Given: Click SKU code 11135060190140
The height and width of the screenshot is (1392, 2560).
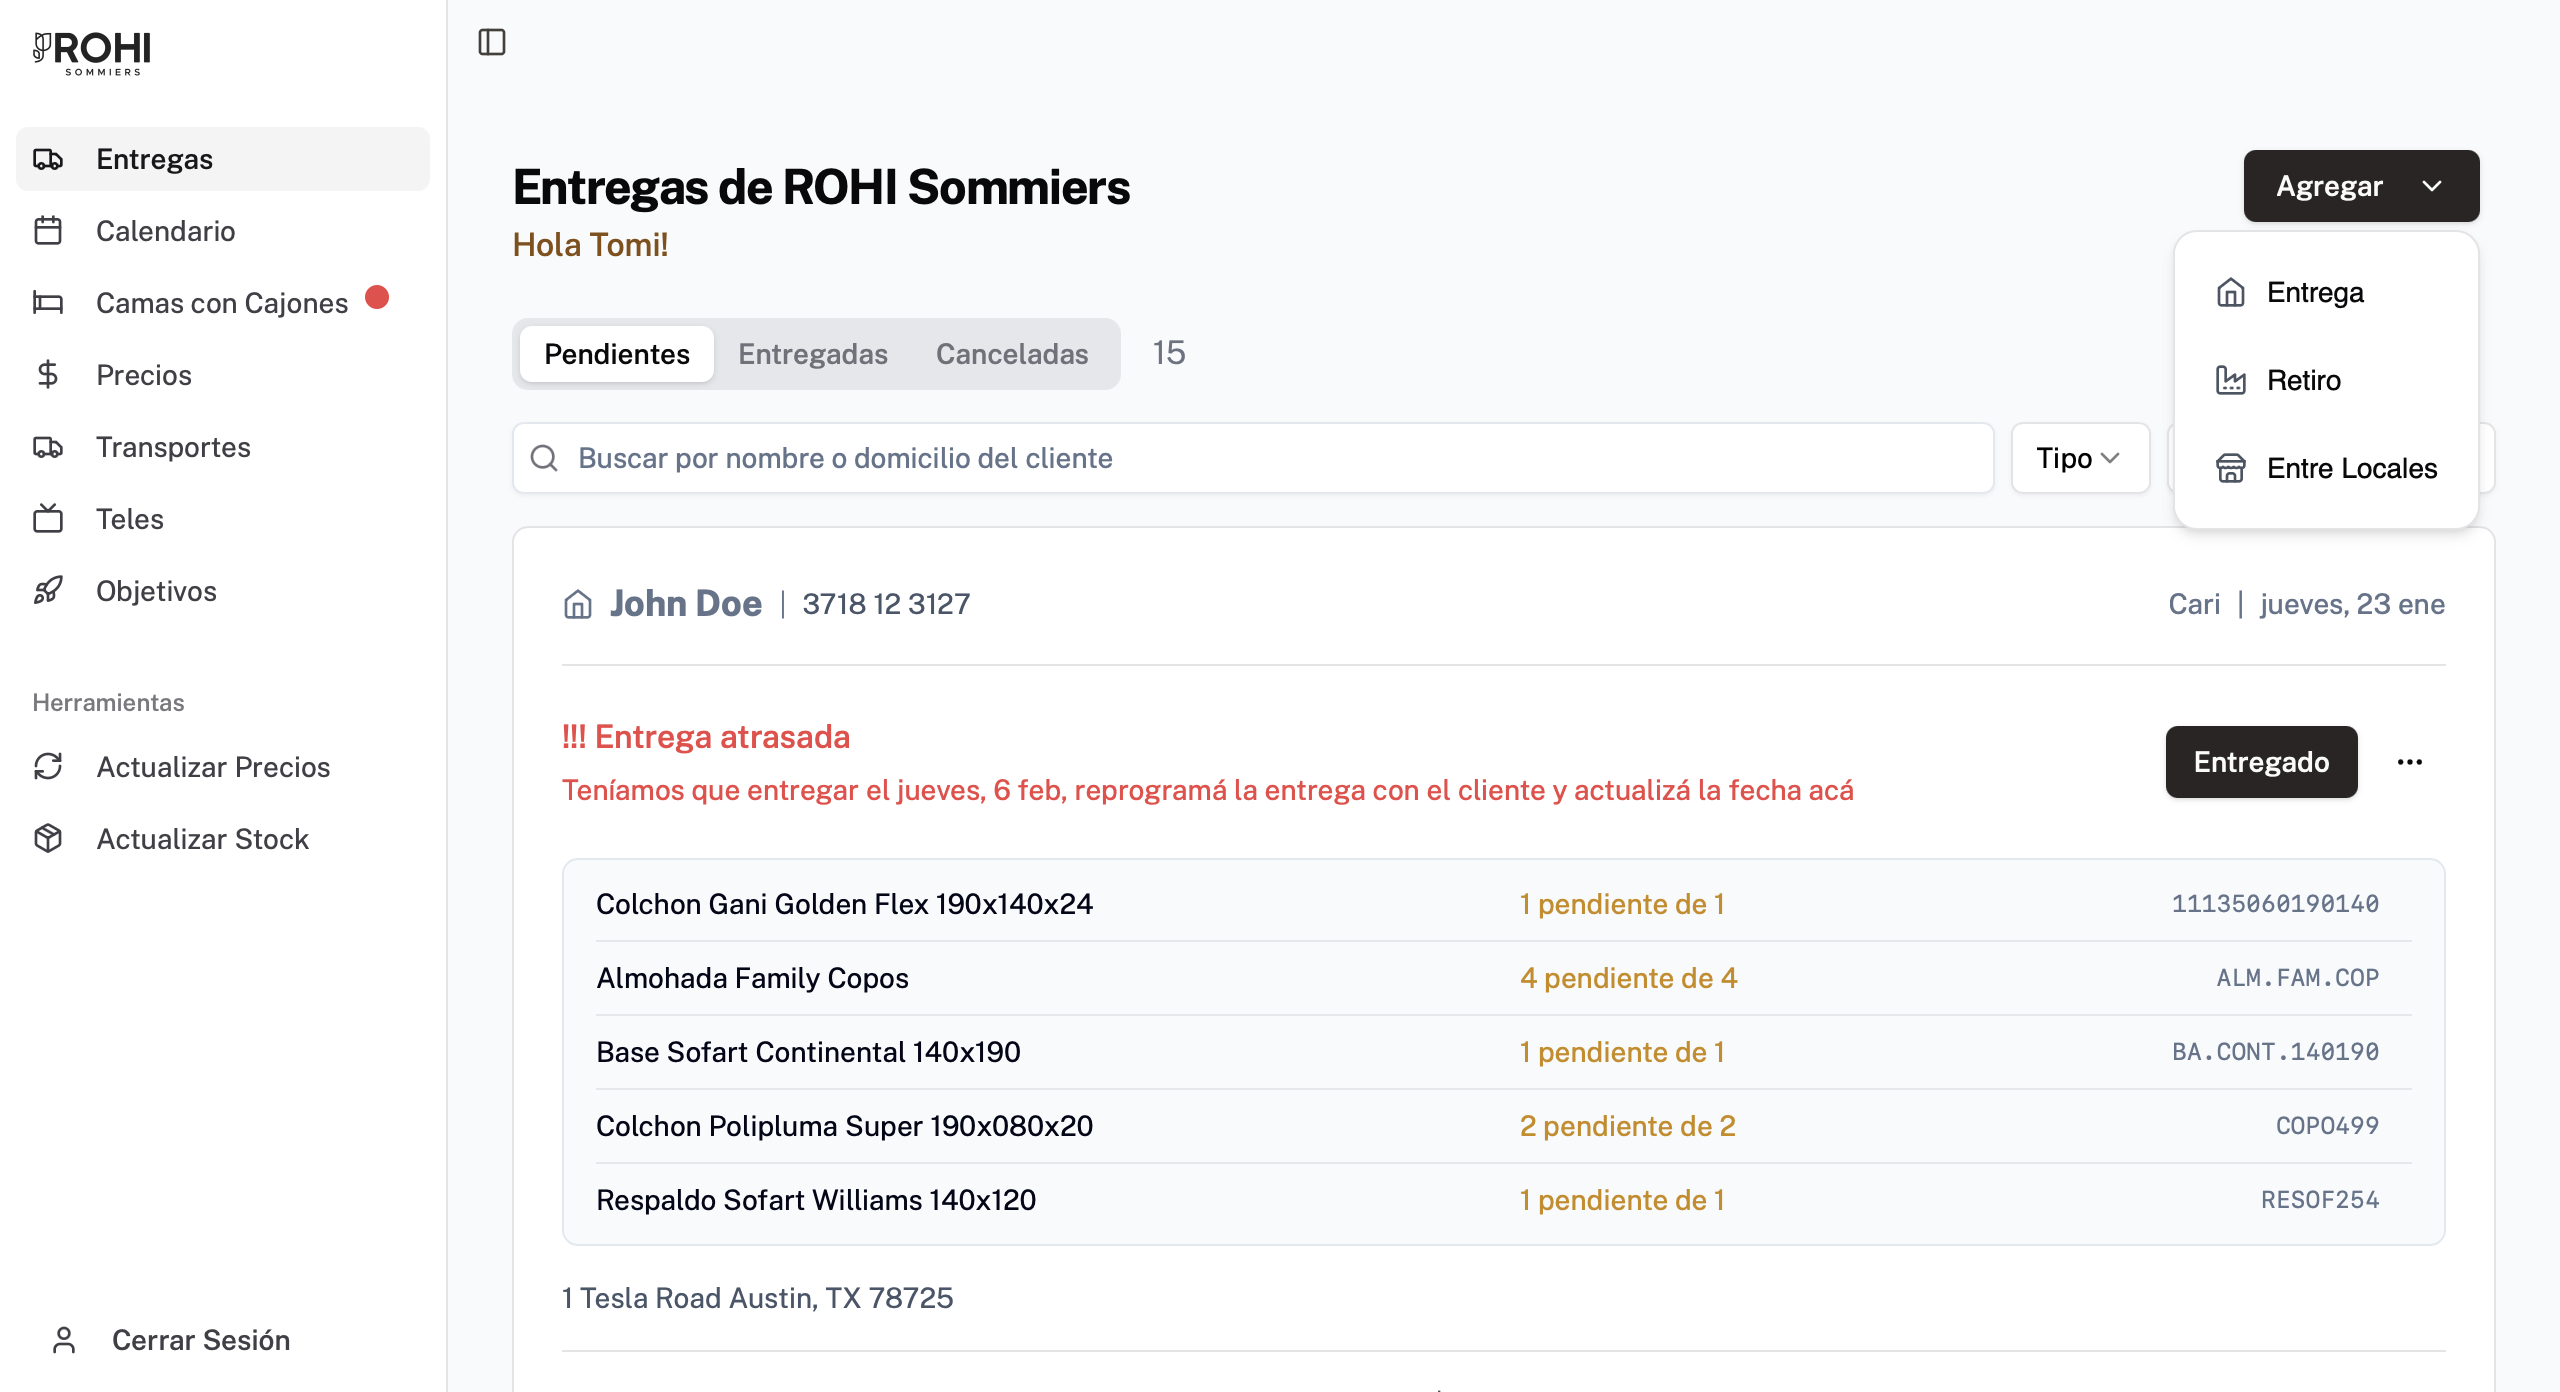Looking at the screenshot, I should [x=2275, y=904].
